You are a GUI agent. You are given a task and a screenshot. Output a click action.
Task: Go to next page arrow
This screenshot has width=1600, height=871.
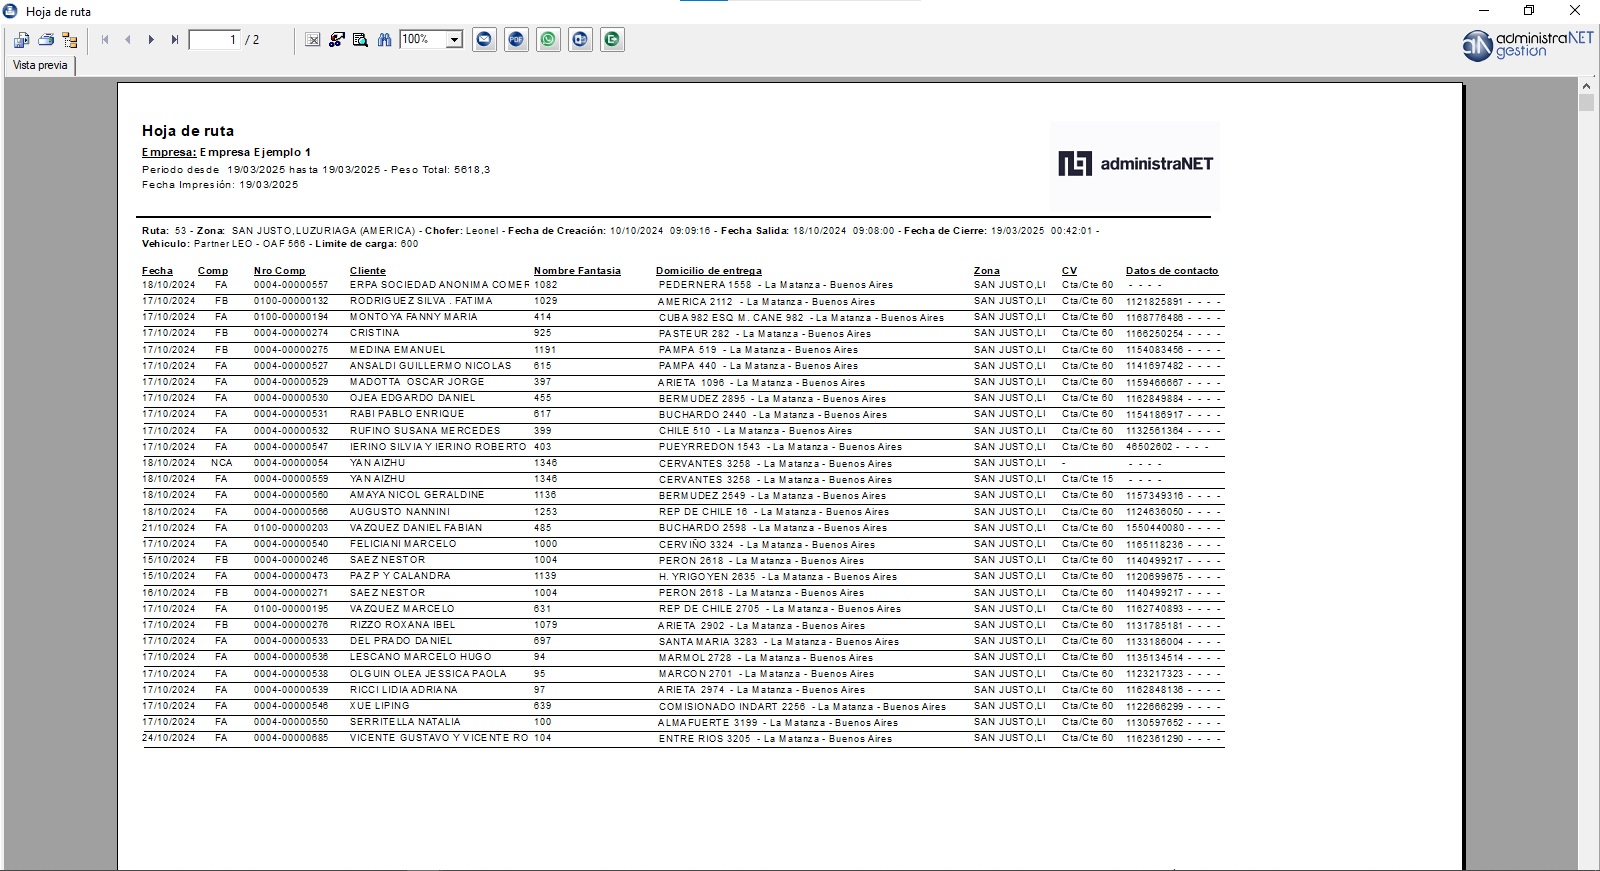coord(151,40)
